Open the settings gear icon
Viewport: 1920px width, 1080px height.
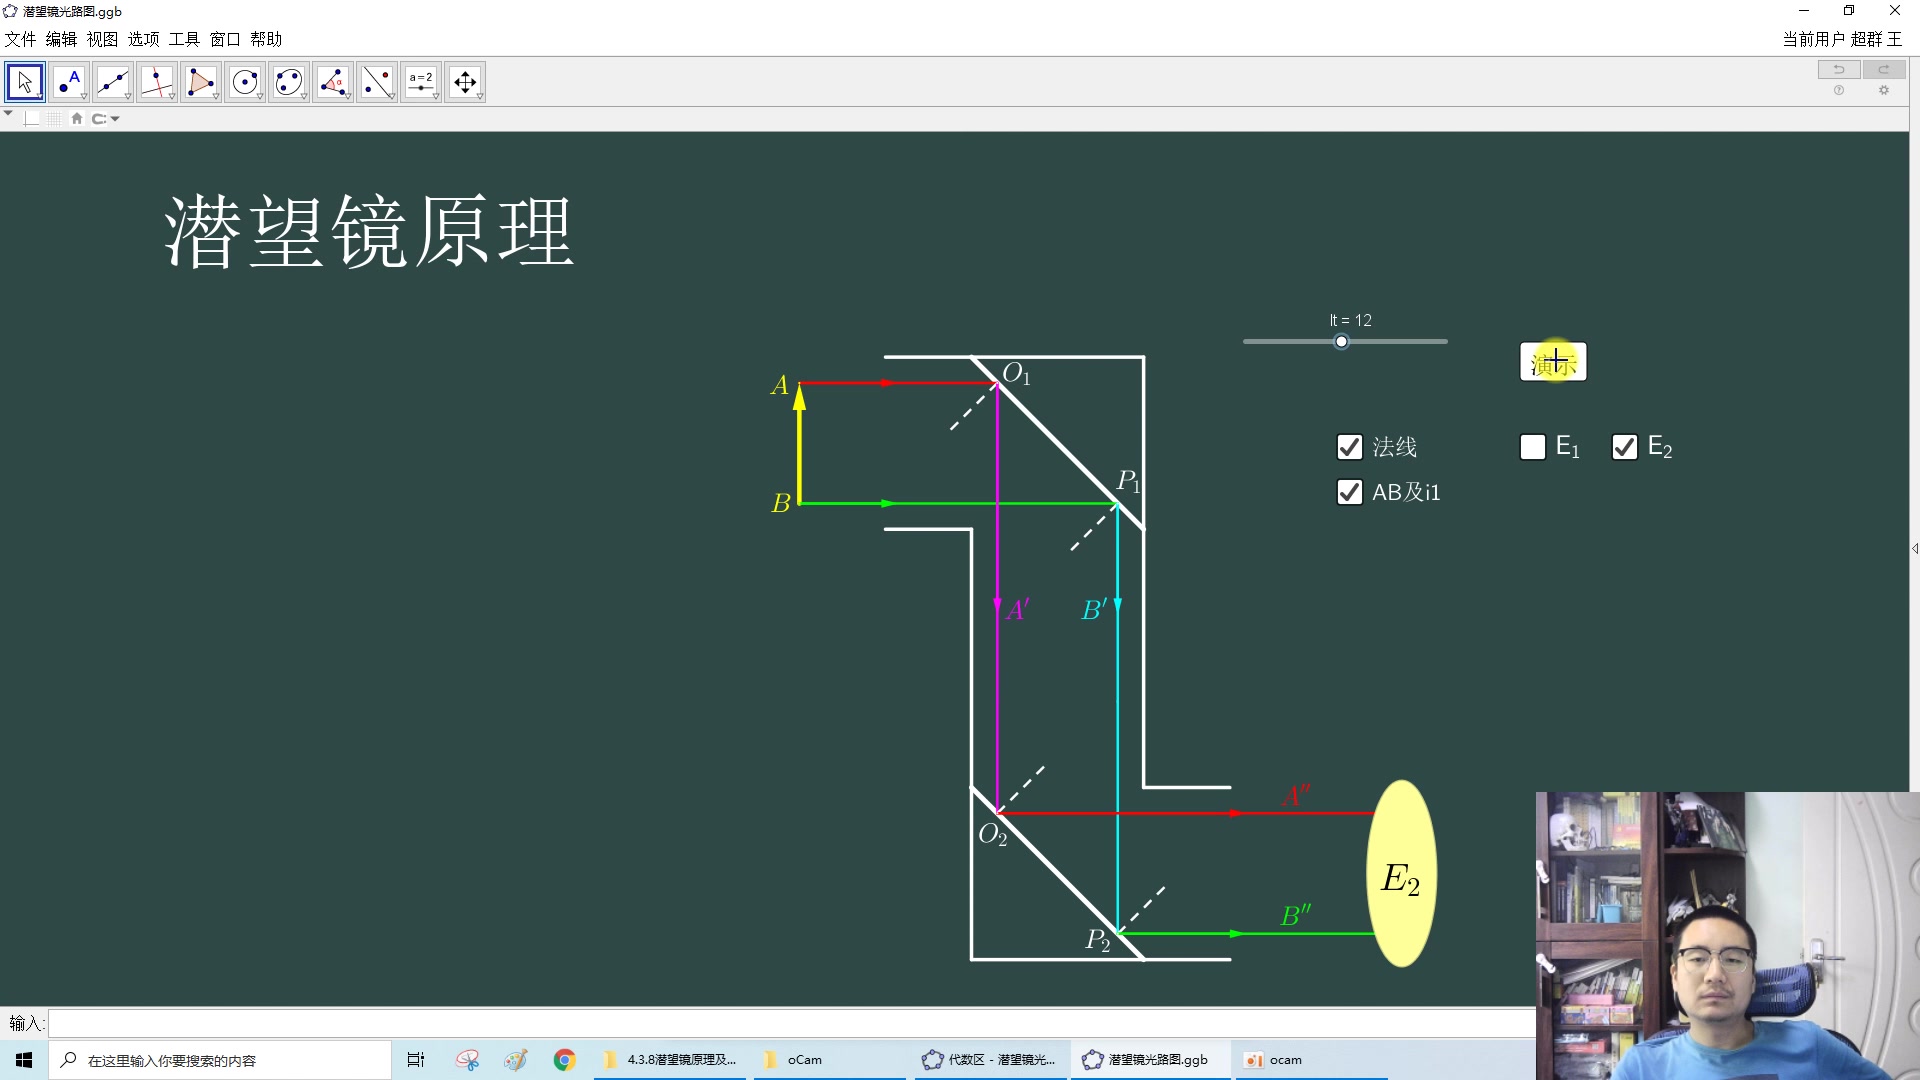1884,90
